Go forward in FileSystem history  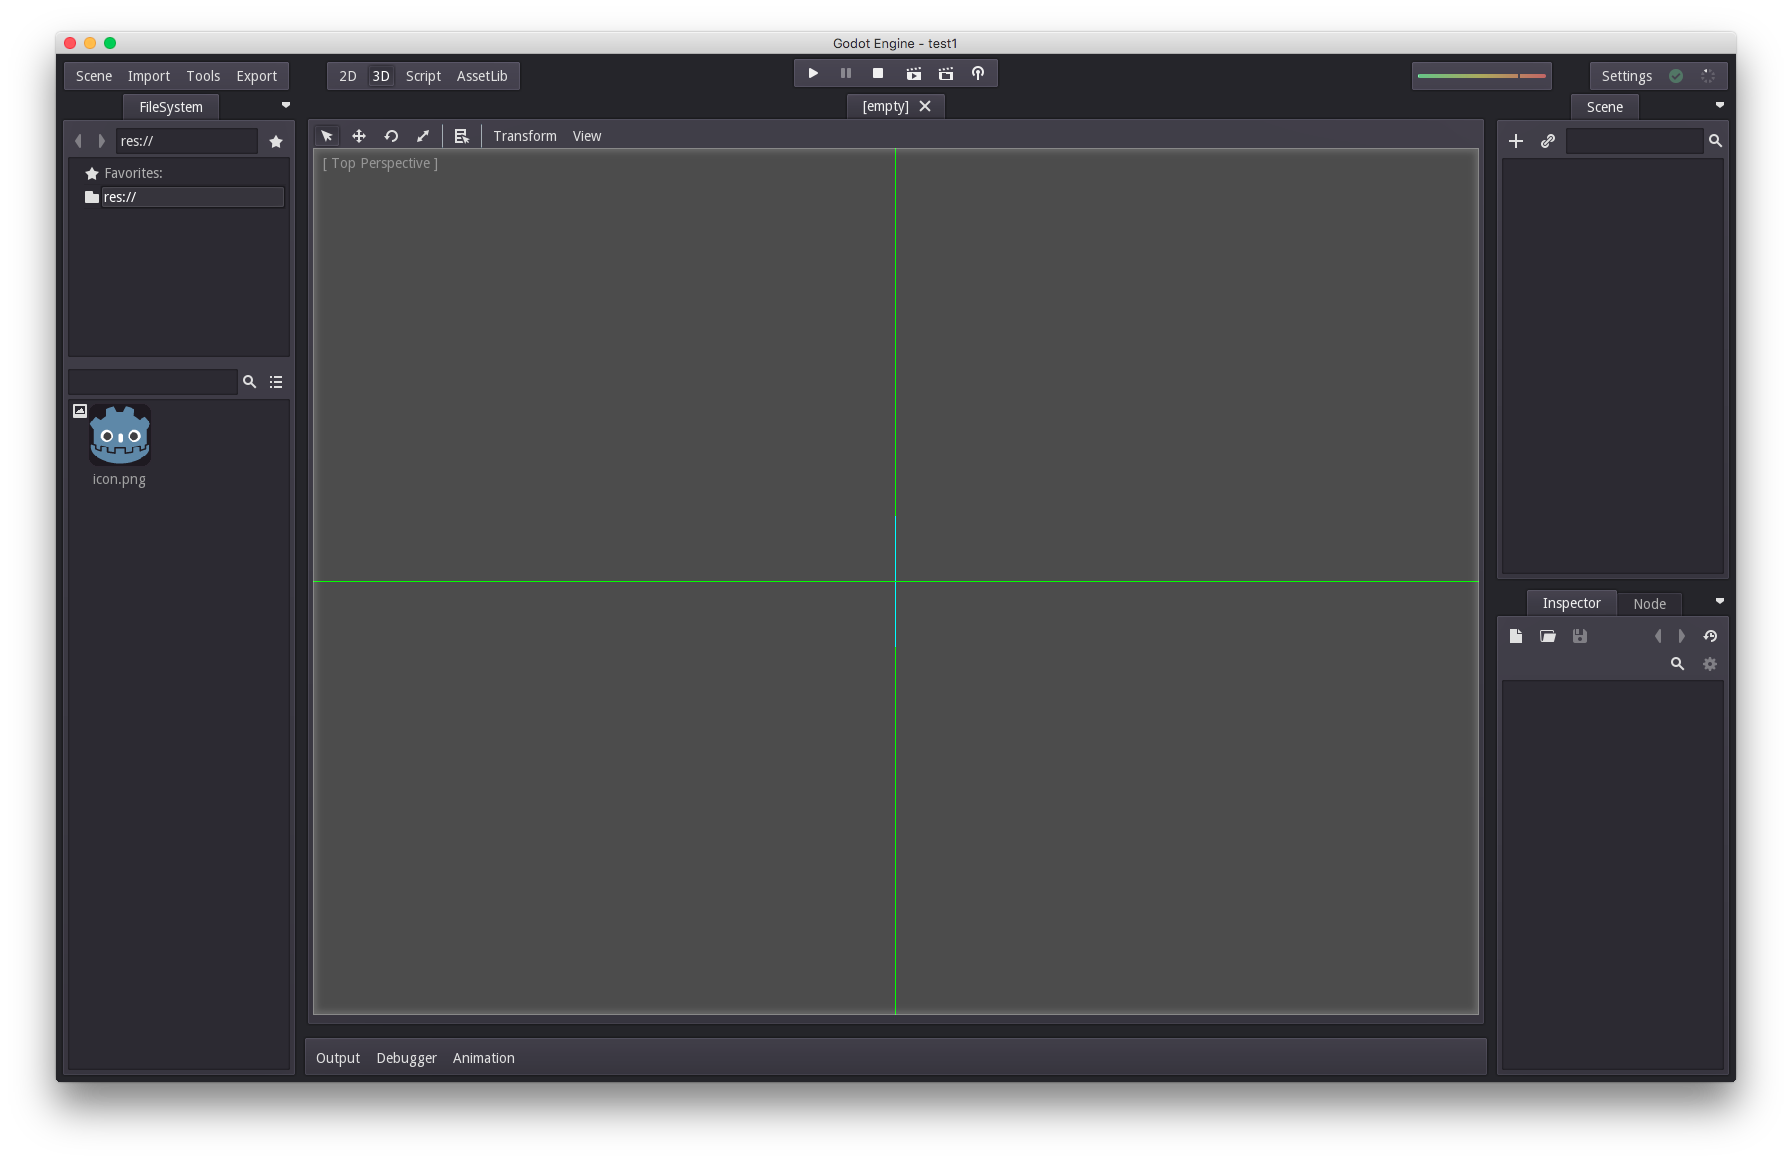click(x=102, y=141)
